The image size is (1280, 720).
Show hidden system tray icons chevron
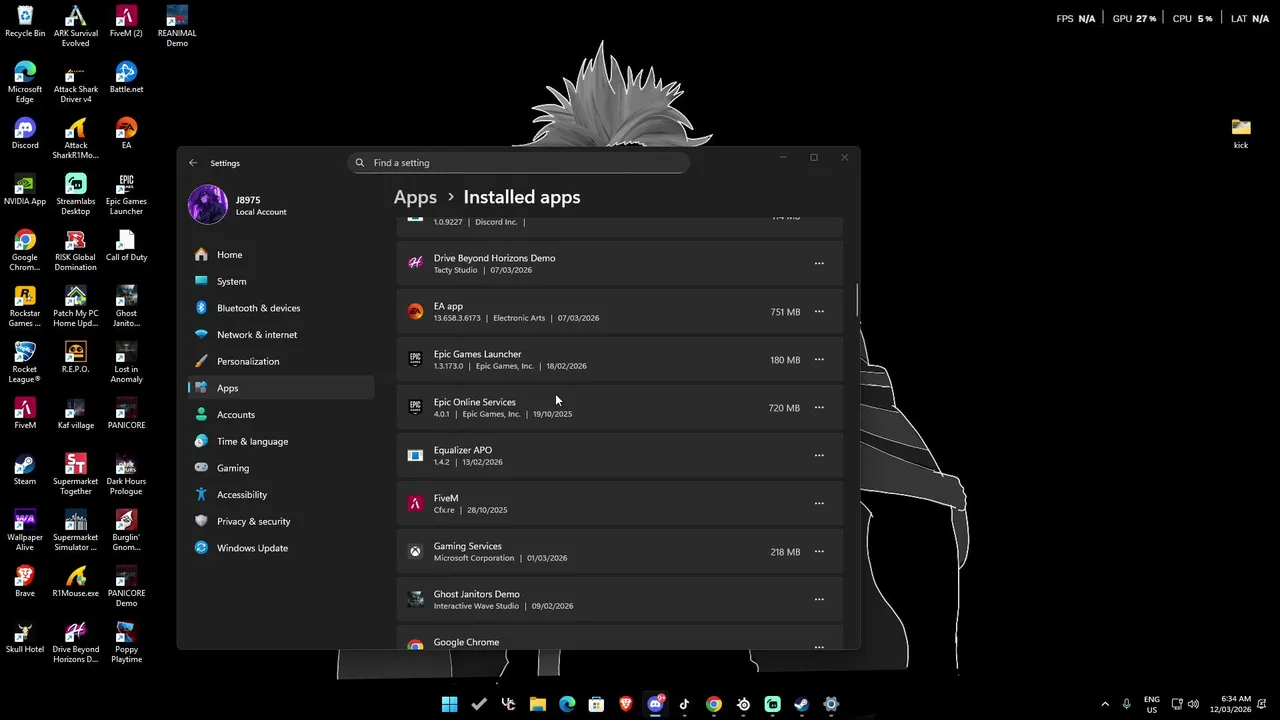pyautogui.click(x=1105, y=704)
